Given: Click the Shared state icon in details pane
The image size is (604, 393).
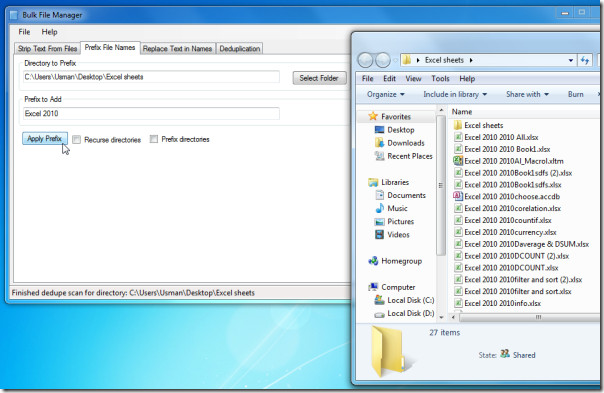Looking at the screenshot, I should 505,354.
